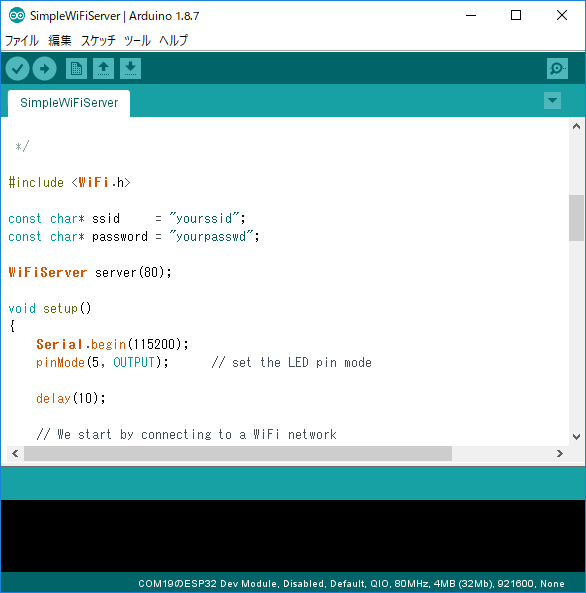This screenshot has width=586, height=593.
Task: Select the SimpleWiFiServer tab
Action: [69, 103]
